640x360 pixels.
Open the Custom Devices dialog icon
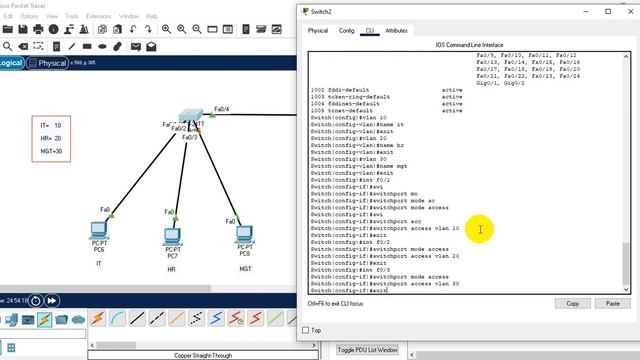(261, 29)
